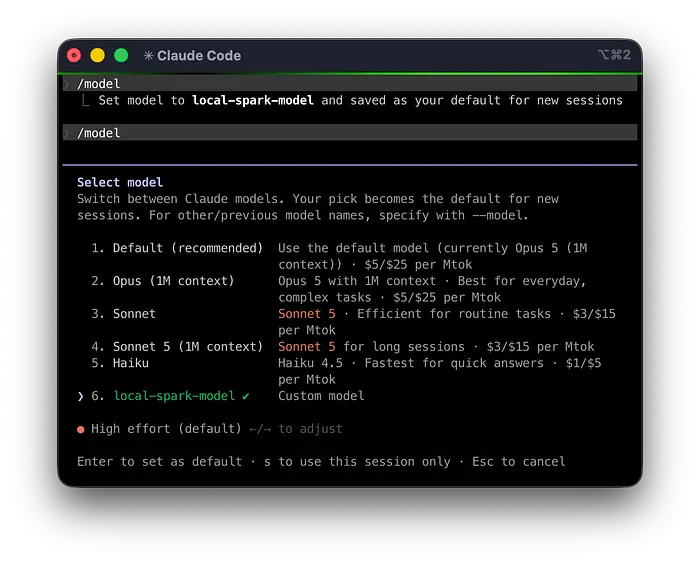Click the orange High effort indicator dot
Viewport: 700px width, 563px height.
[x=80, y=430]
